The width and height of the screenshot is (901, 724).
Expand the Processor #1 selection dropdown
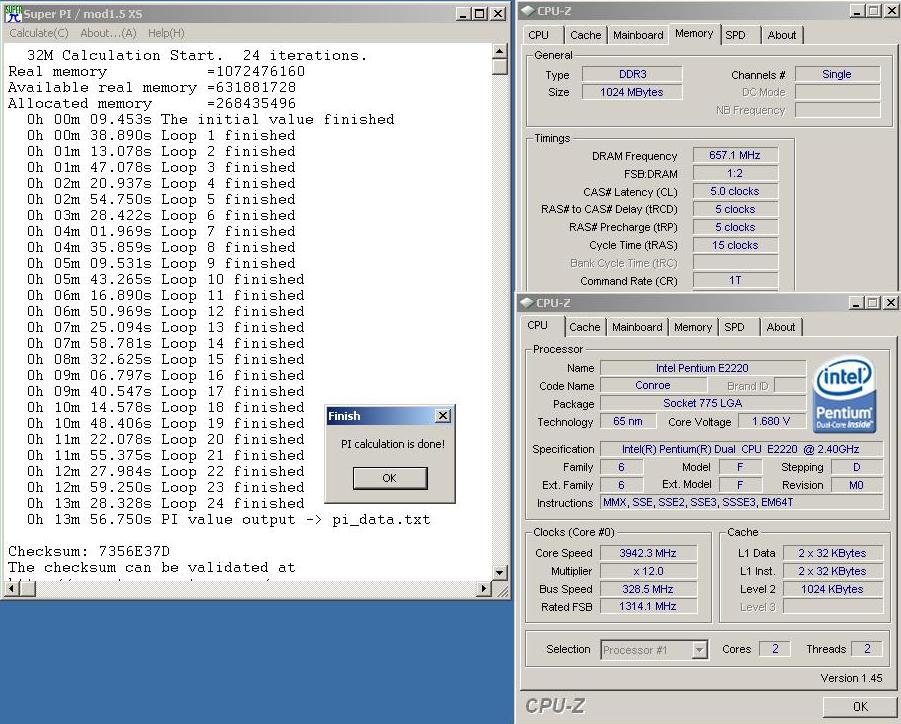tap(699, 650)
